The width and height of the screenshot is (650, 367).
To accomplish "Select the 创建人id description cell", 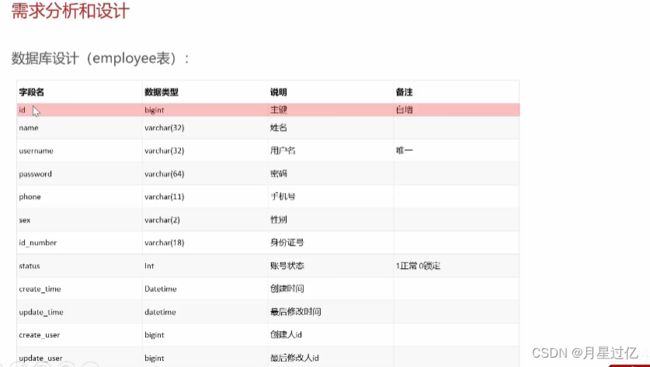I will point(286,335).
